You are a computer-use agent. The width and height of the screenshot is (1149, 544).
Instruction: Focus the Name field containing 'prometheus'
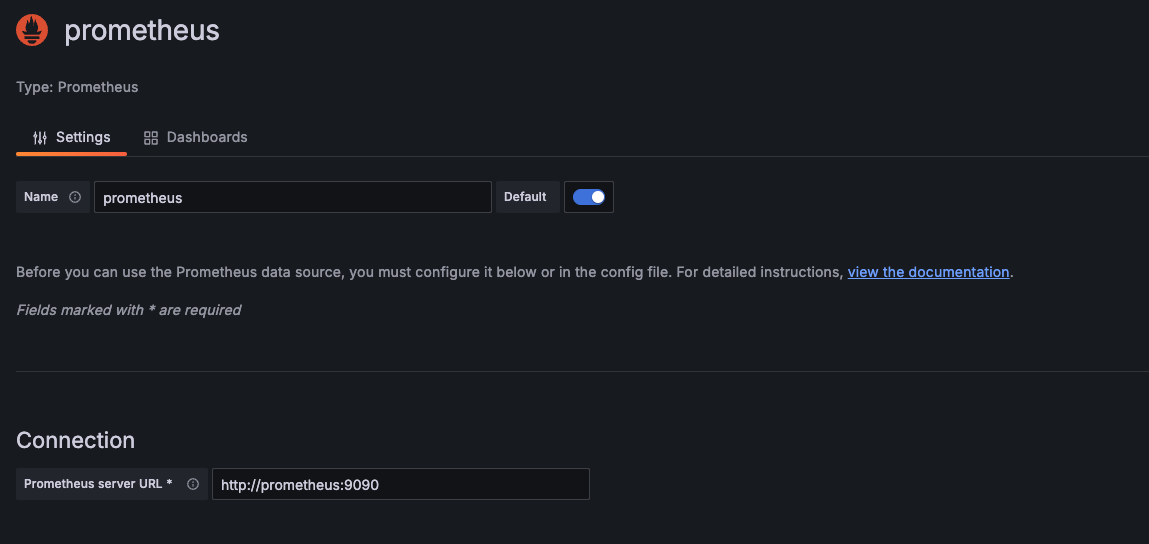point(292,197)
